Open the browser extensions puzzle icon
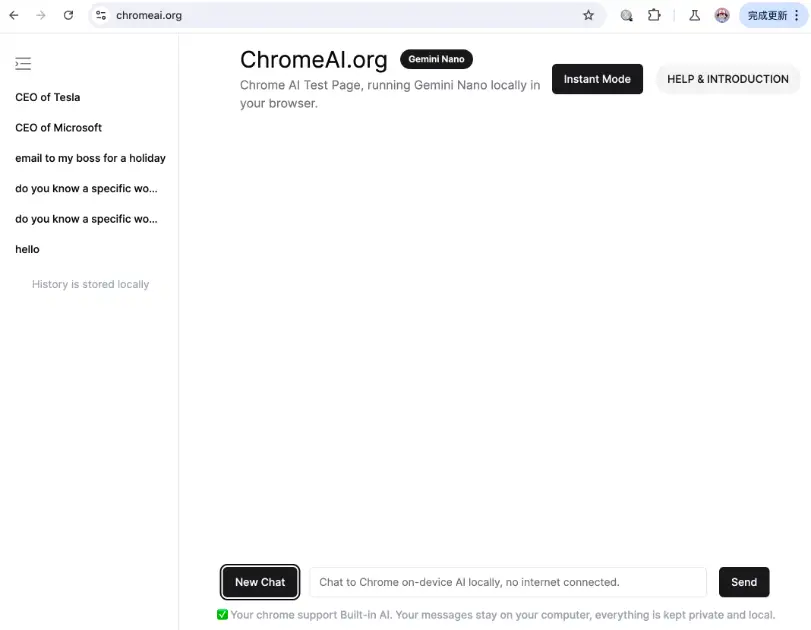 coord(655,15)
